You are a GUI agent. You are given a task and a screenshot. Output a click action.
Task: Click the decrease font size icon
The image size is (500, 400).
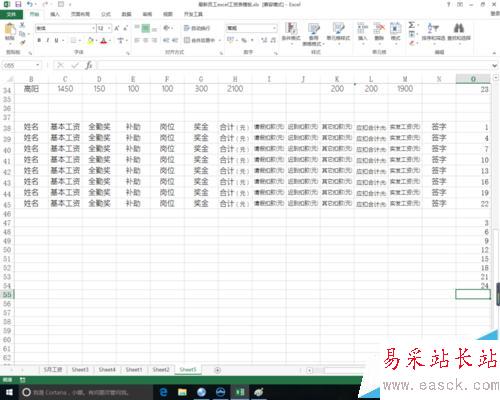[x=126, y=28]
